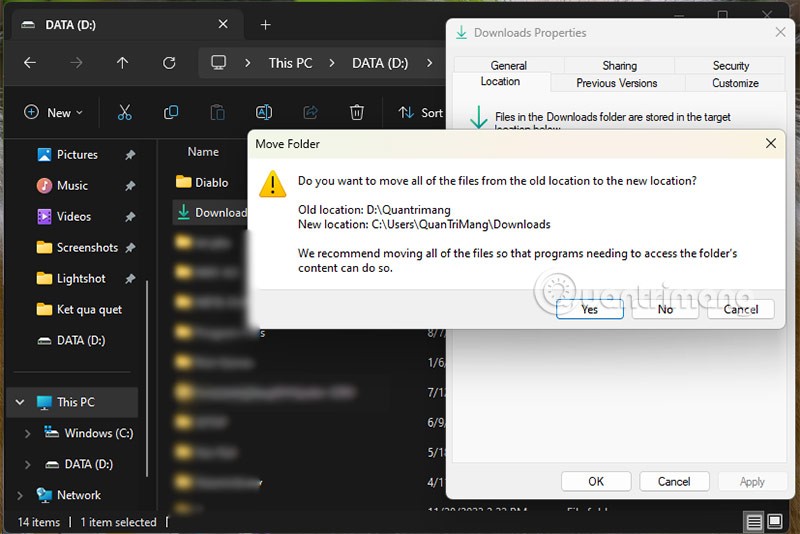Collapse the This PC tree node
The image size is (800, 534).
coord(19,402)
